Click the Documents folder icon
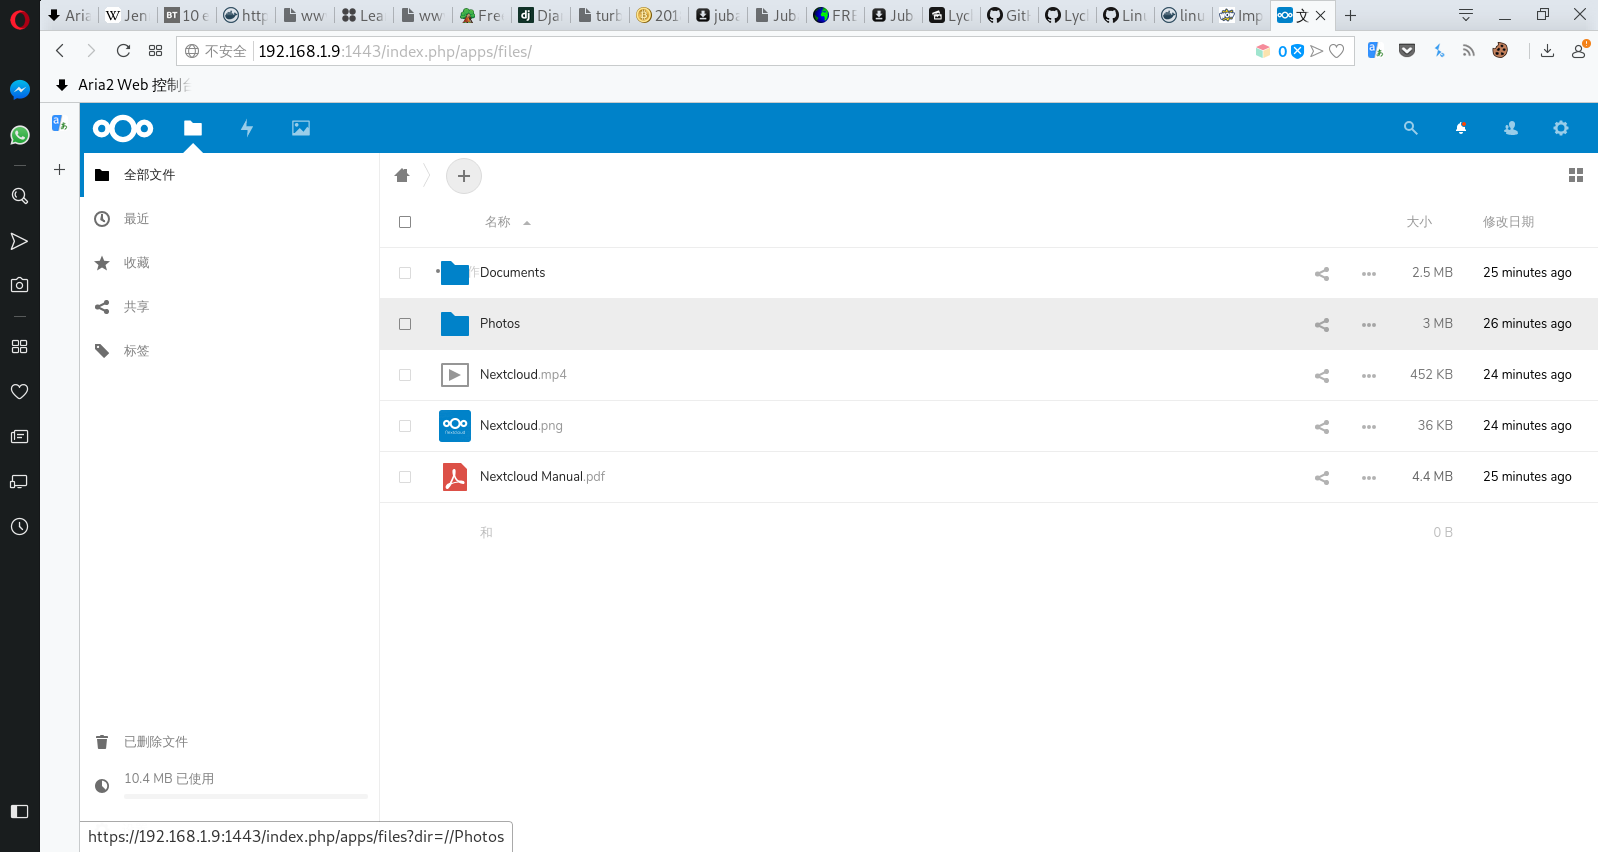This screenshot has height=852, width=1598. coord(455,273)
